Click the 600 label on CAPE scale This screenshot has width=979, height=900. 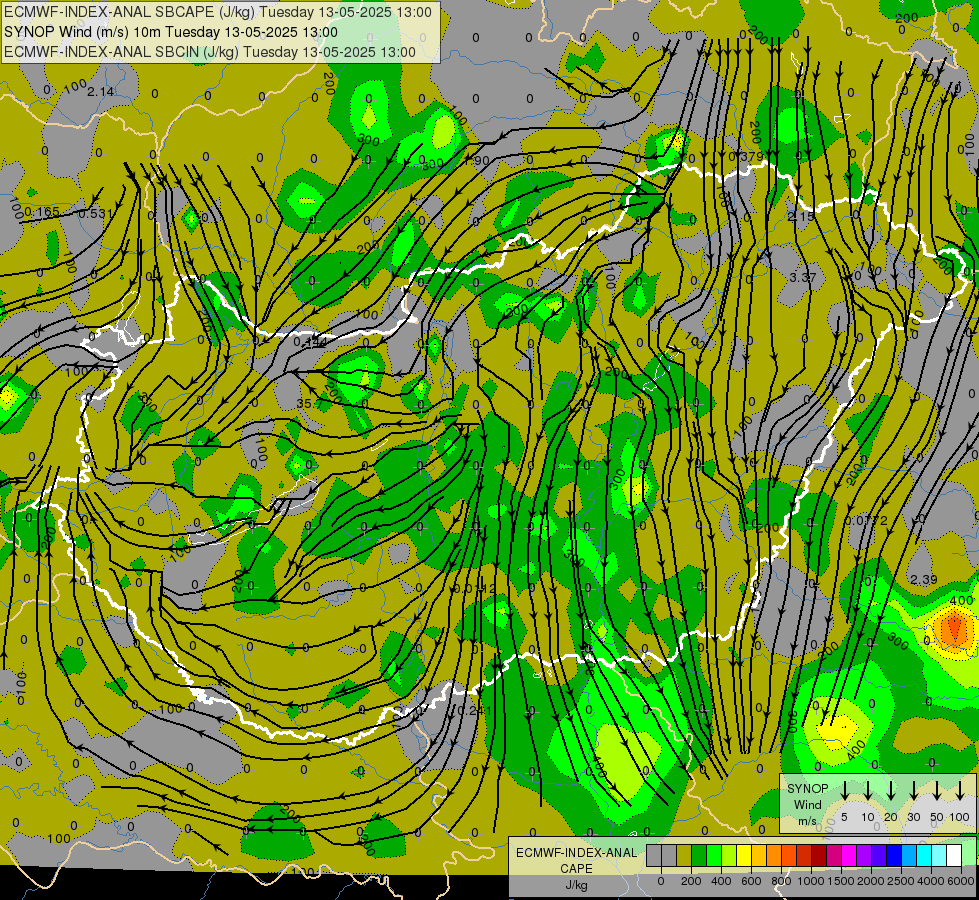coord(751,881)
